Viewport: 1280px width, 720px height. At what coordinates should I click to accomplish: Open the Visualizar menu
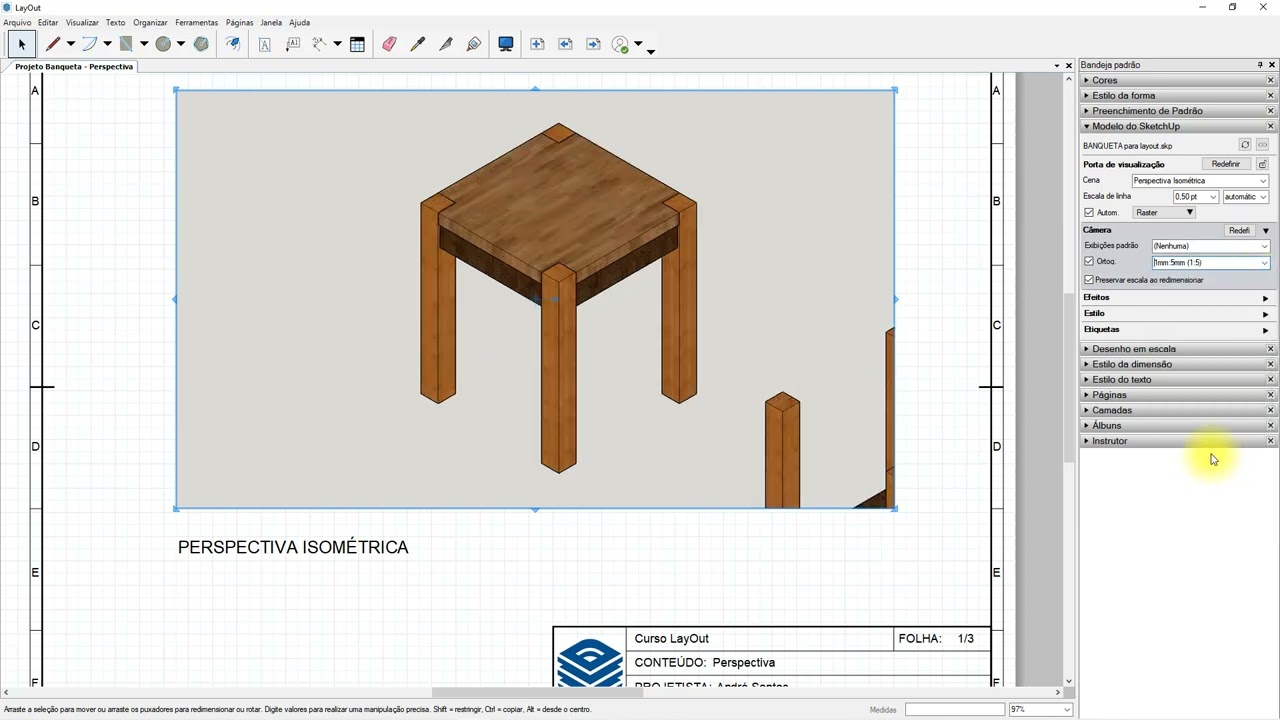82,22
